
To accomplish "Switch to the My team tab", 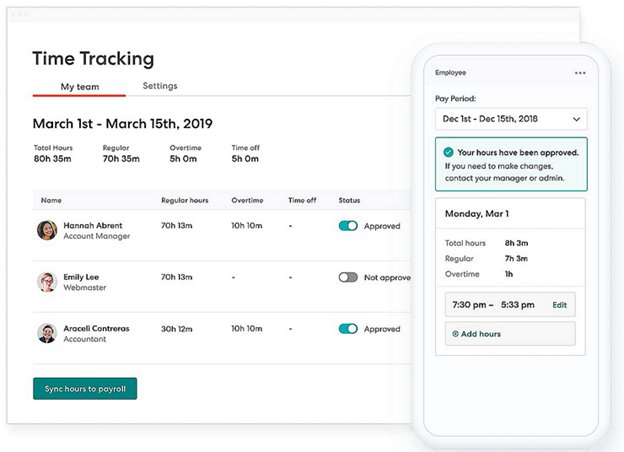I will click(80, 87).
